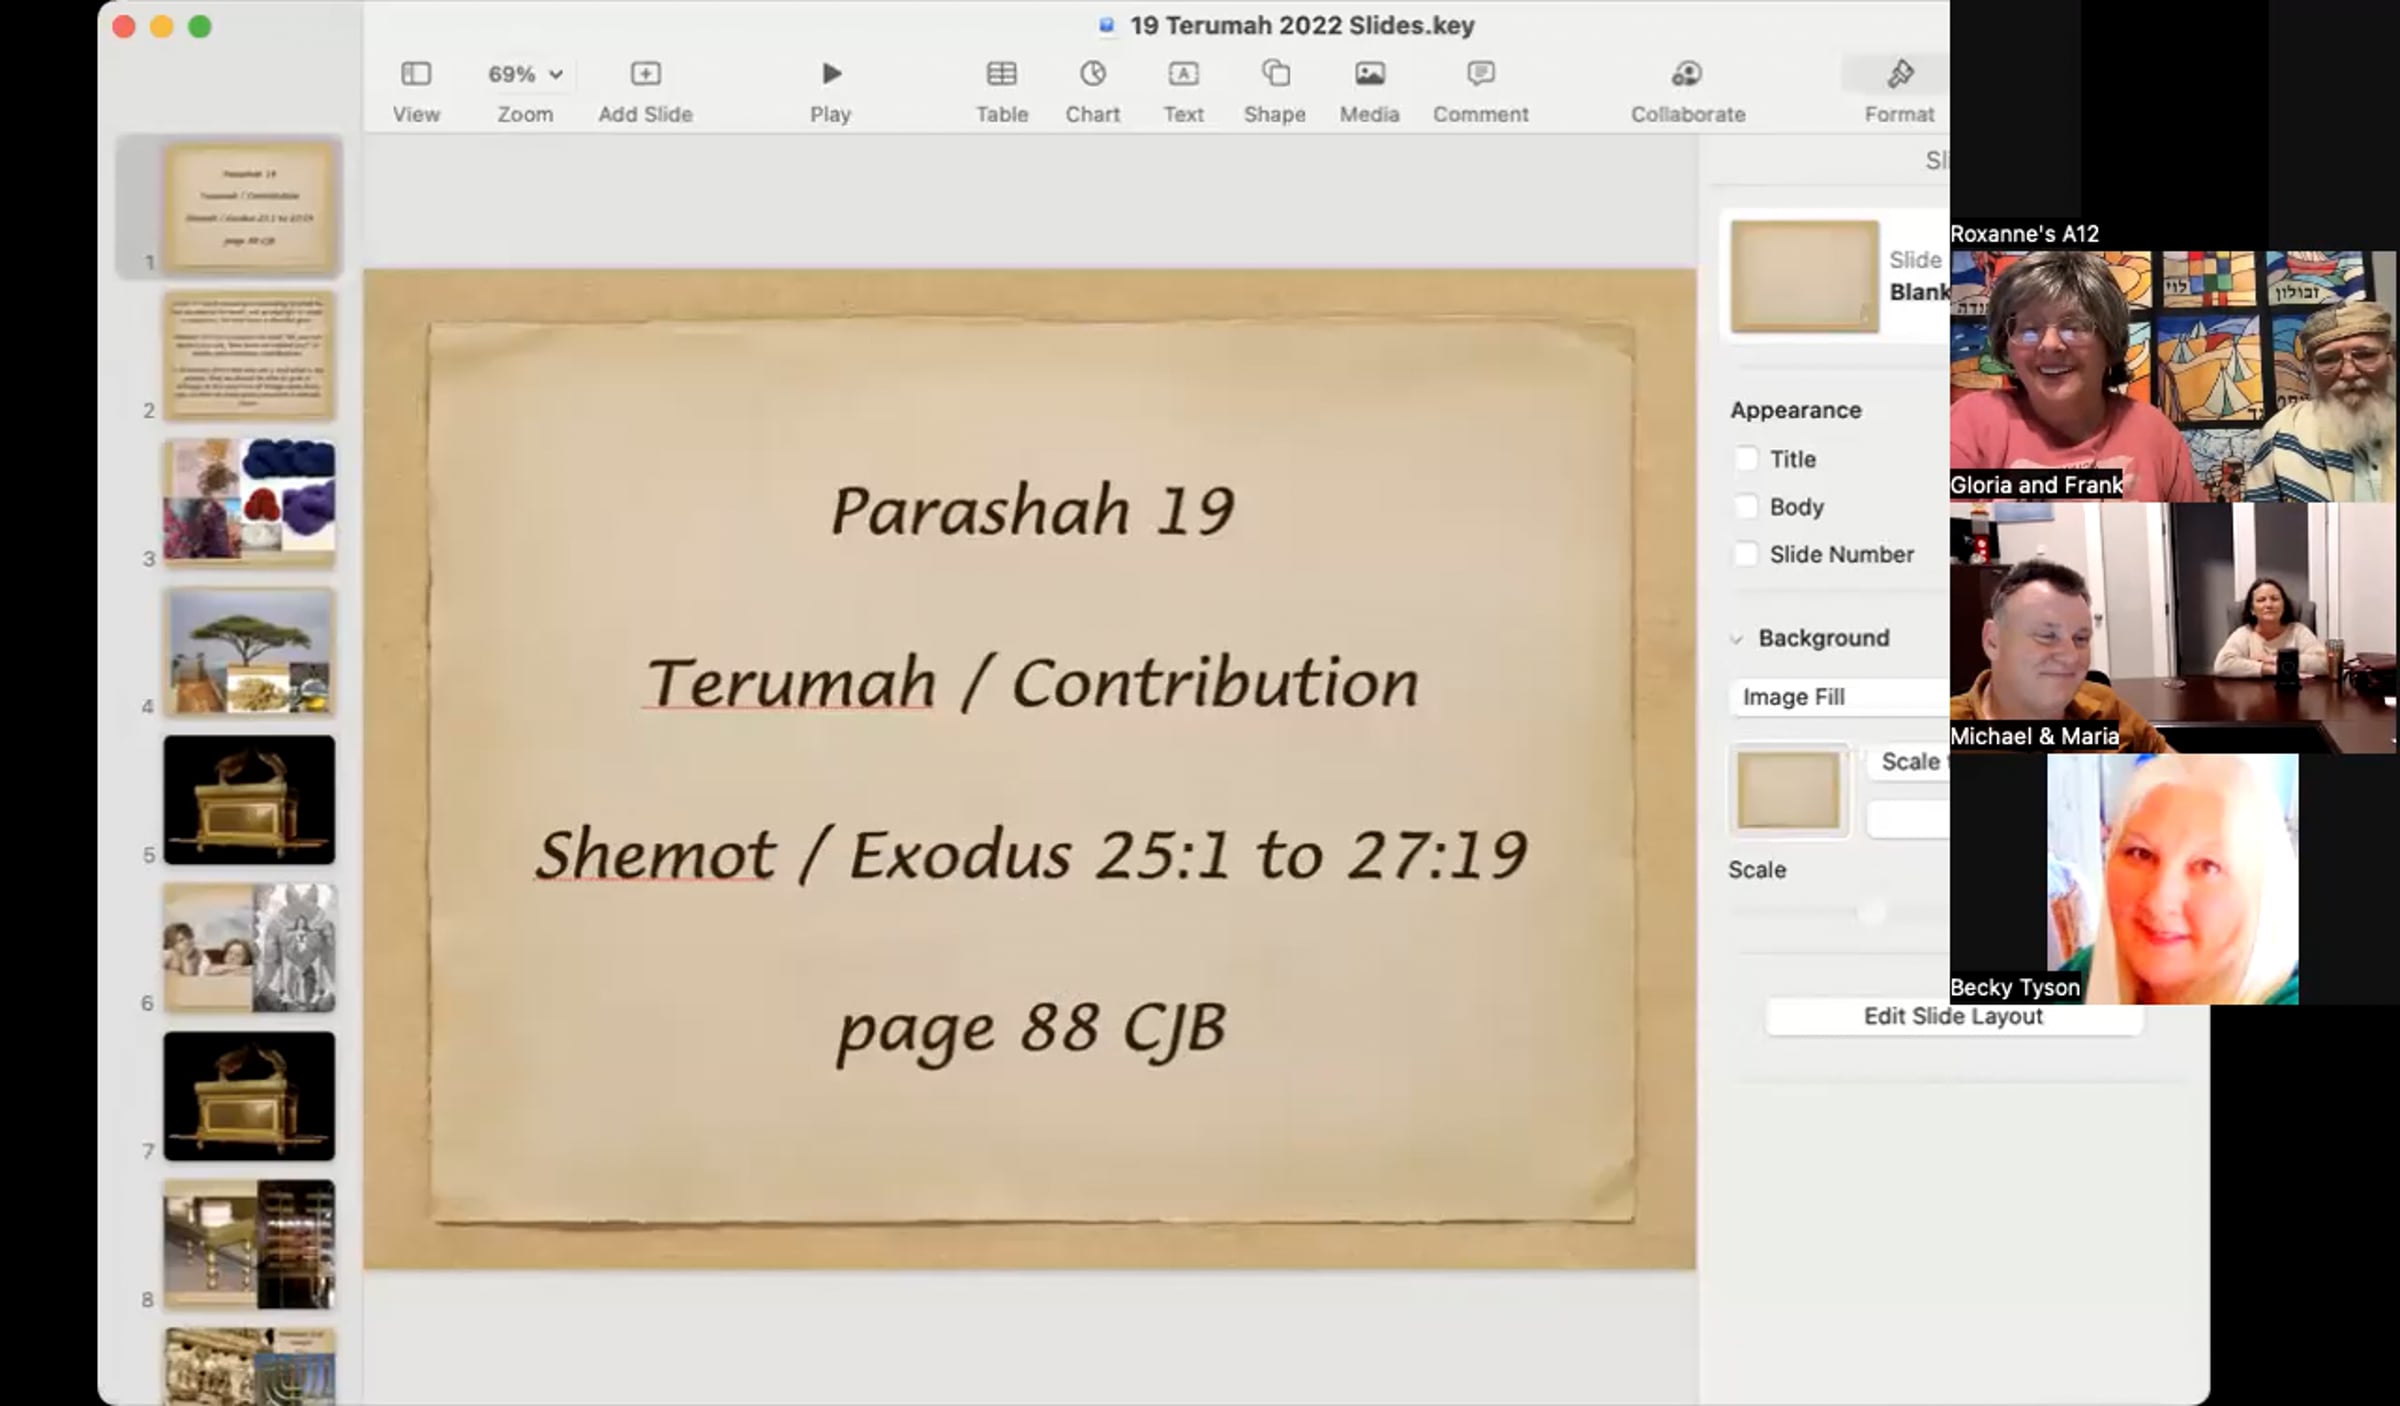Image resolution: width=2400 pixels, height=1406 pixels.
Task: Select the Text box tool
Action: coord(1183,74)
